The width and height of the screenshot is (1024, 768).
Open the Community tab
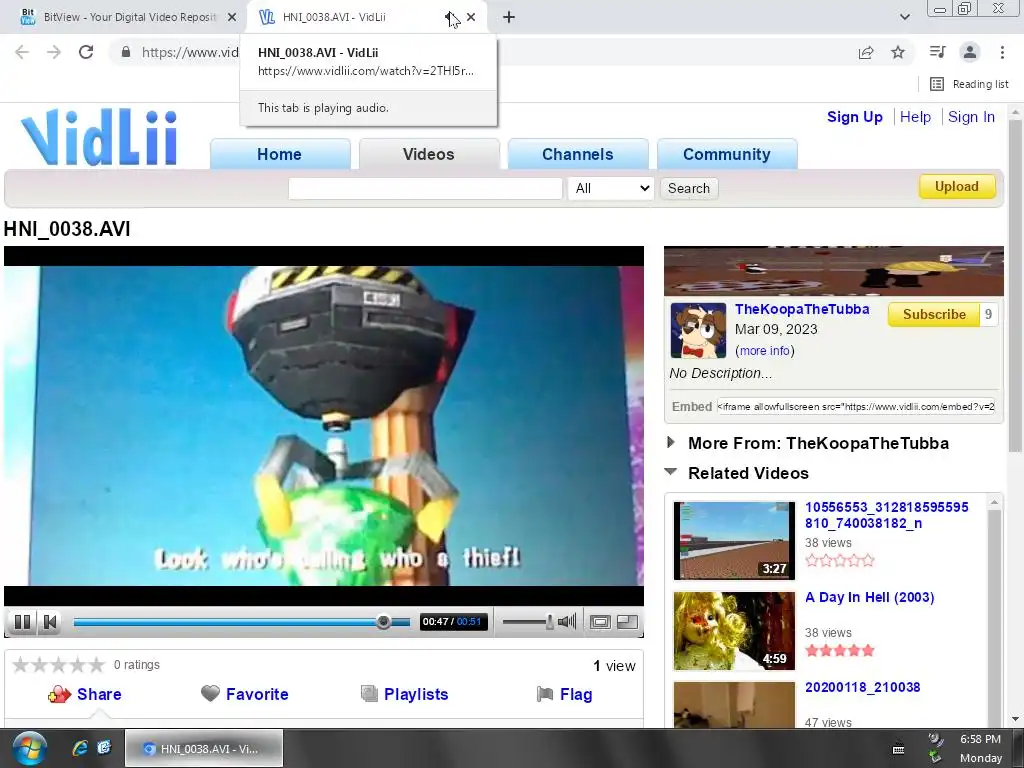click(x=727, y=154)
